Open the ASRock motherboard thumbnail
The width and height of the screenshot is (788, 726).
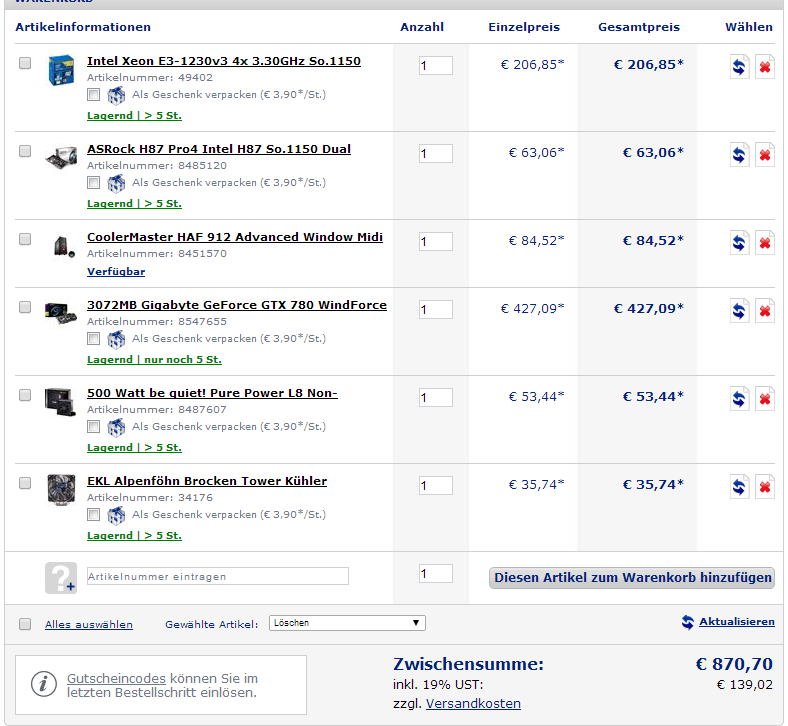point(61,157)
